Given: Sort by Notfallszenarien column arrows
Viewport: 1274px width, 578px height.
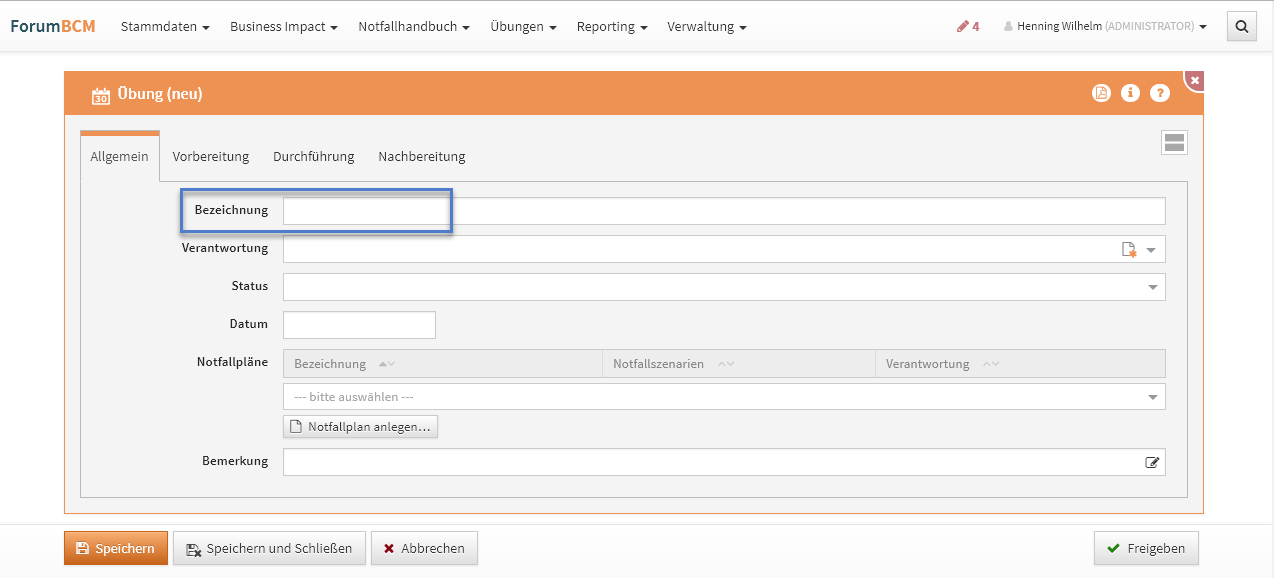Looking at the screenshot, I should point(726,364).
